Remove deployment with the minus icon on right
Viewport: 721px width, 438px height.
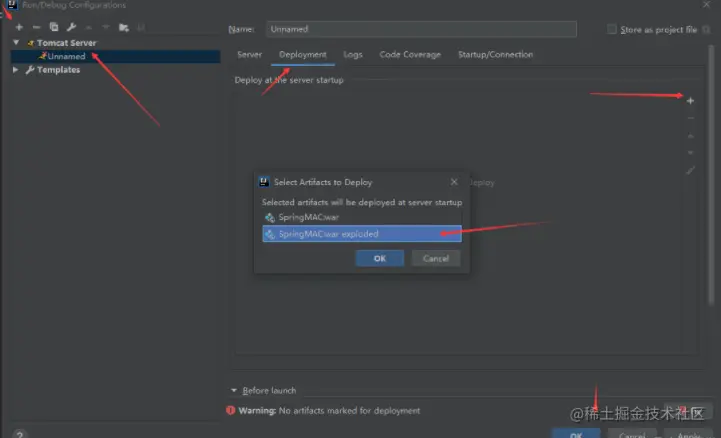coord(690,118)
